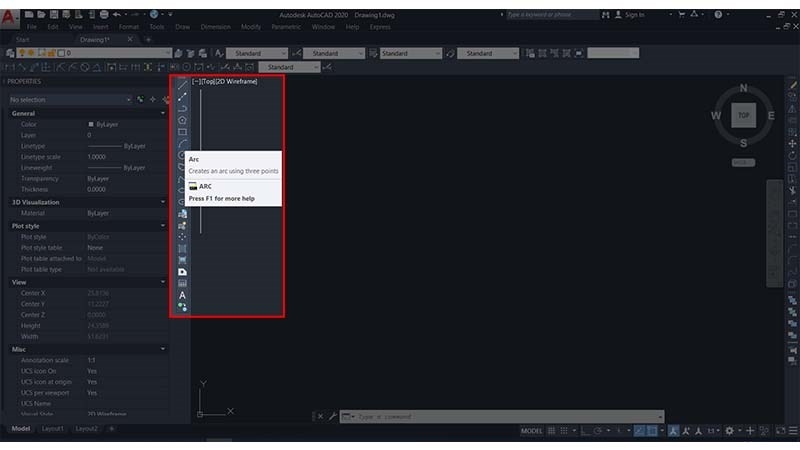This screenshot has width=800, height=450.
Task: Toggle annotation objects visibility
Action: [673, 431]
